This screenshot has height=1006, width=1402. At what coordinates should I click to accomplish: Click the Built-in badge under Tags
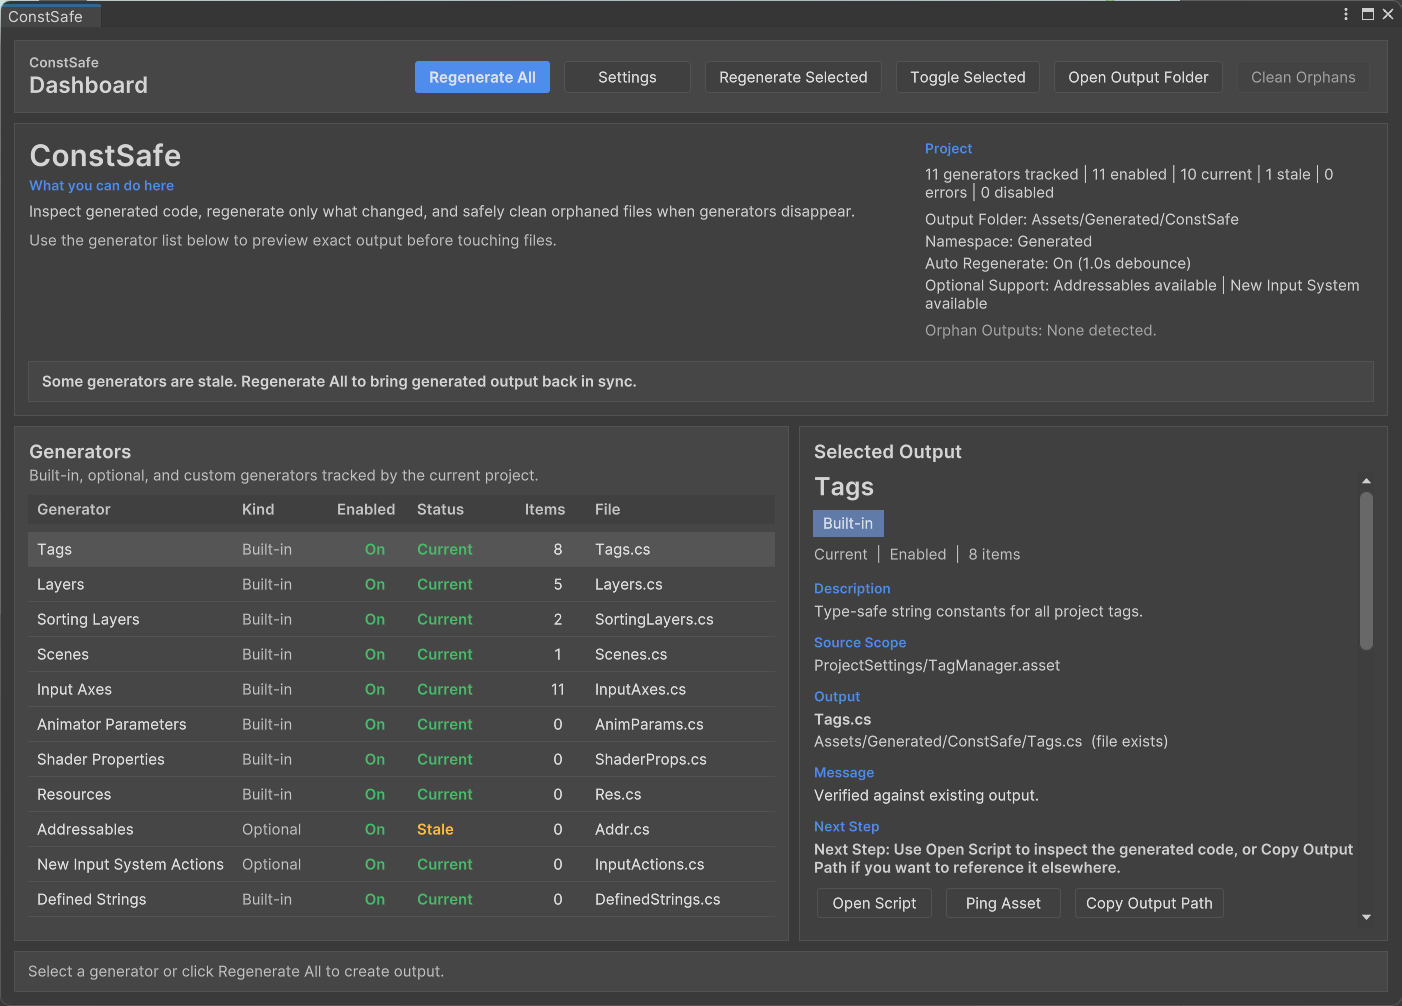[848, 523]
